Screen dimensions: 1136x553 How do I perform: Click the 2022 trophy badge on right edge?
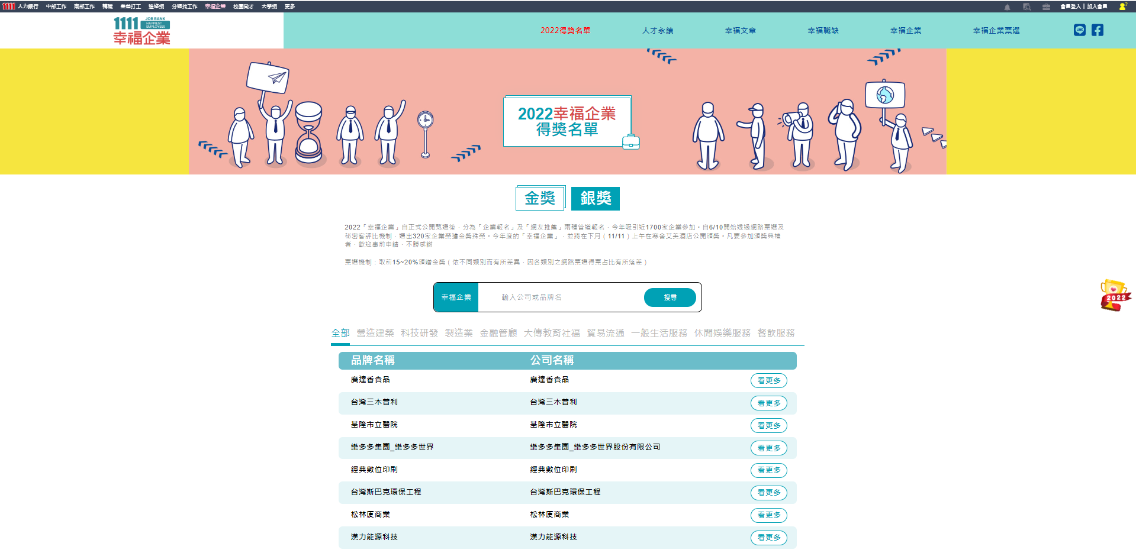click(1115, 295)
